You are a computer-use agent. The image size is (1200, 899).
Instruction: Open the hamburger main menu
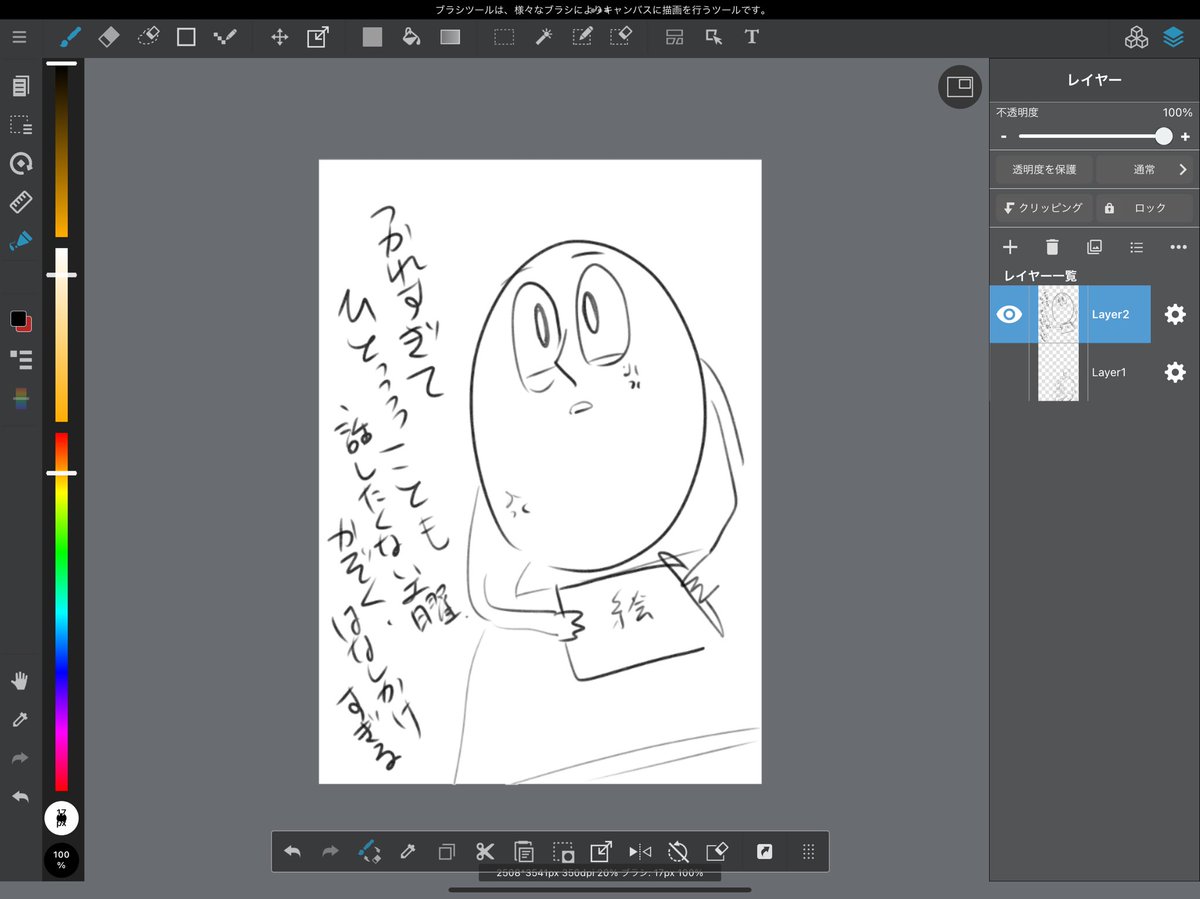tap(20, 37)
